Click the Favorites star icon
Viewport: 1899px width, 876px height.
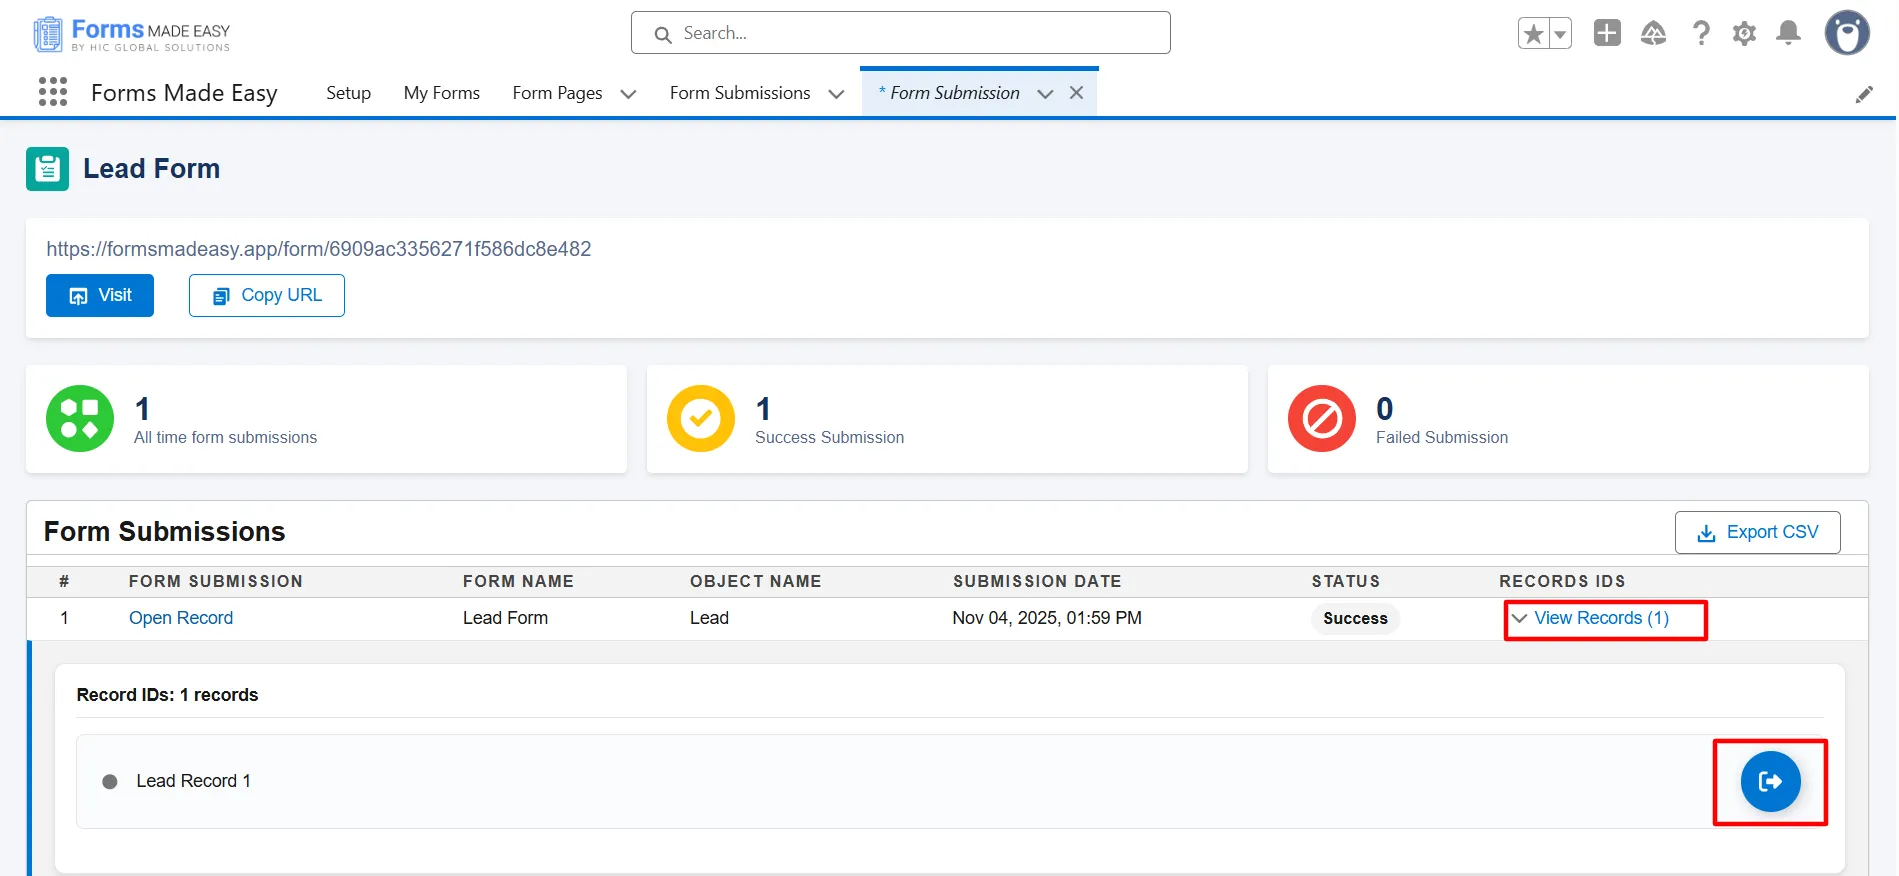click(x=1533, y=34)
